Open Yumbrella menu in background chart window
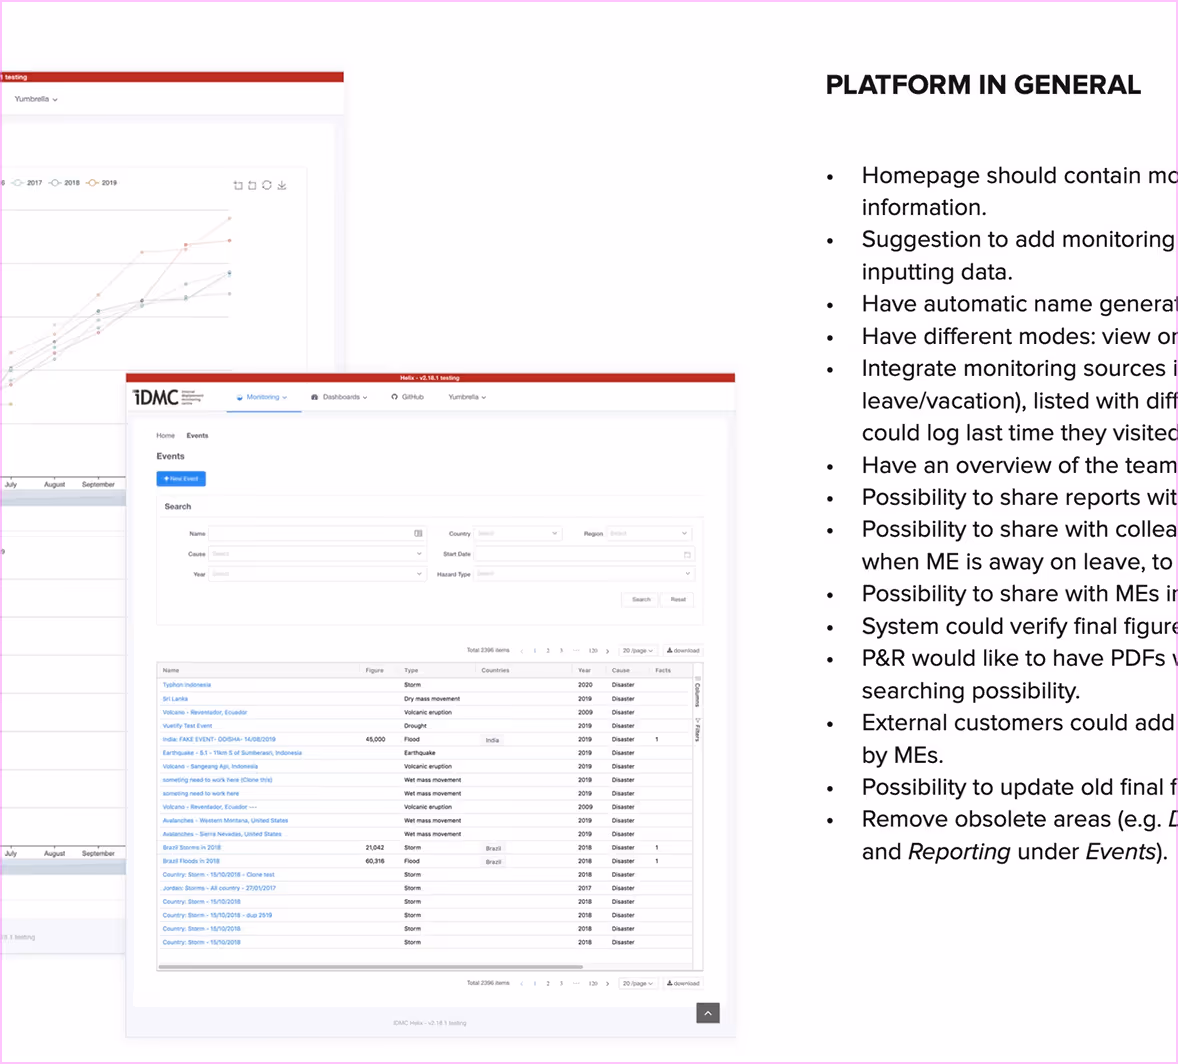This screenshot has height=1064, width=1178. point(36,99)
